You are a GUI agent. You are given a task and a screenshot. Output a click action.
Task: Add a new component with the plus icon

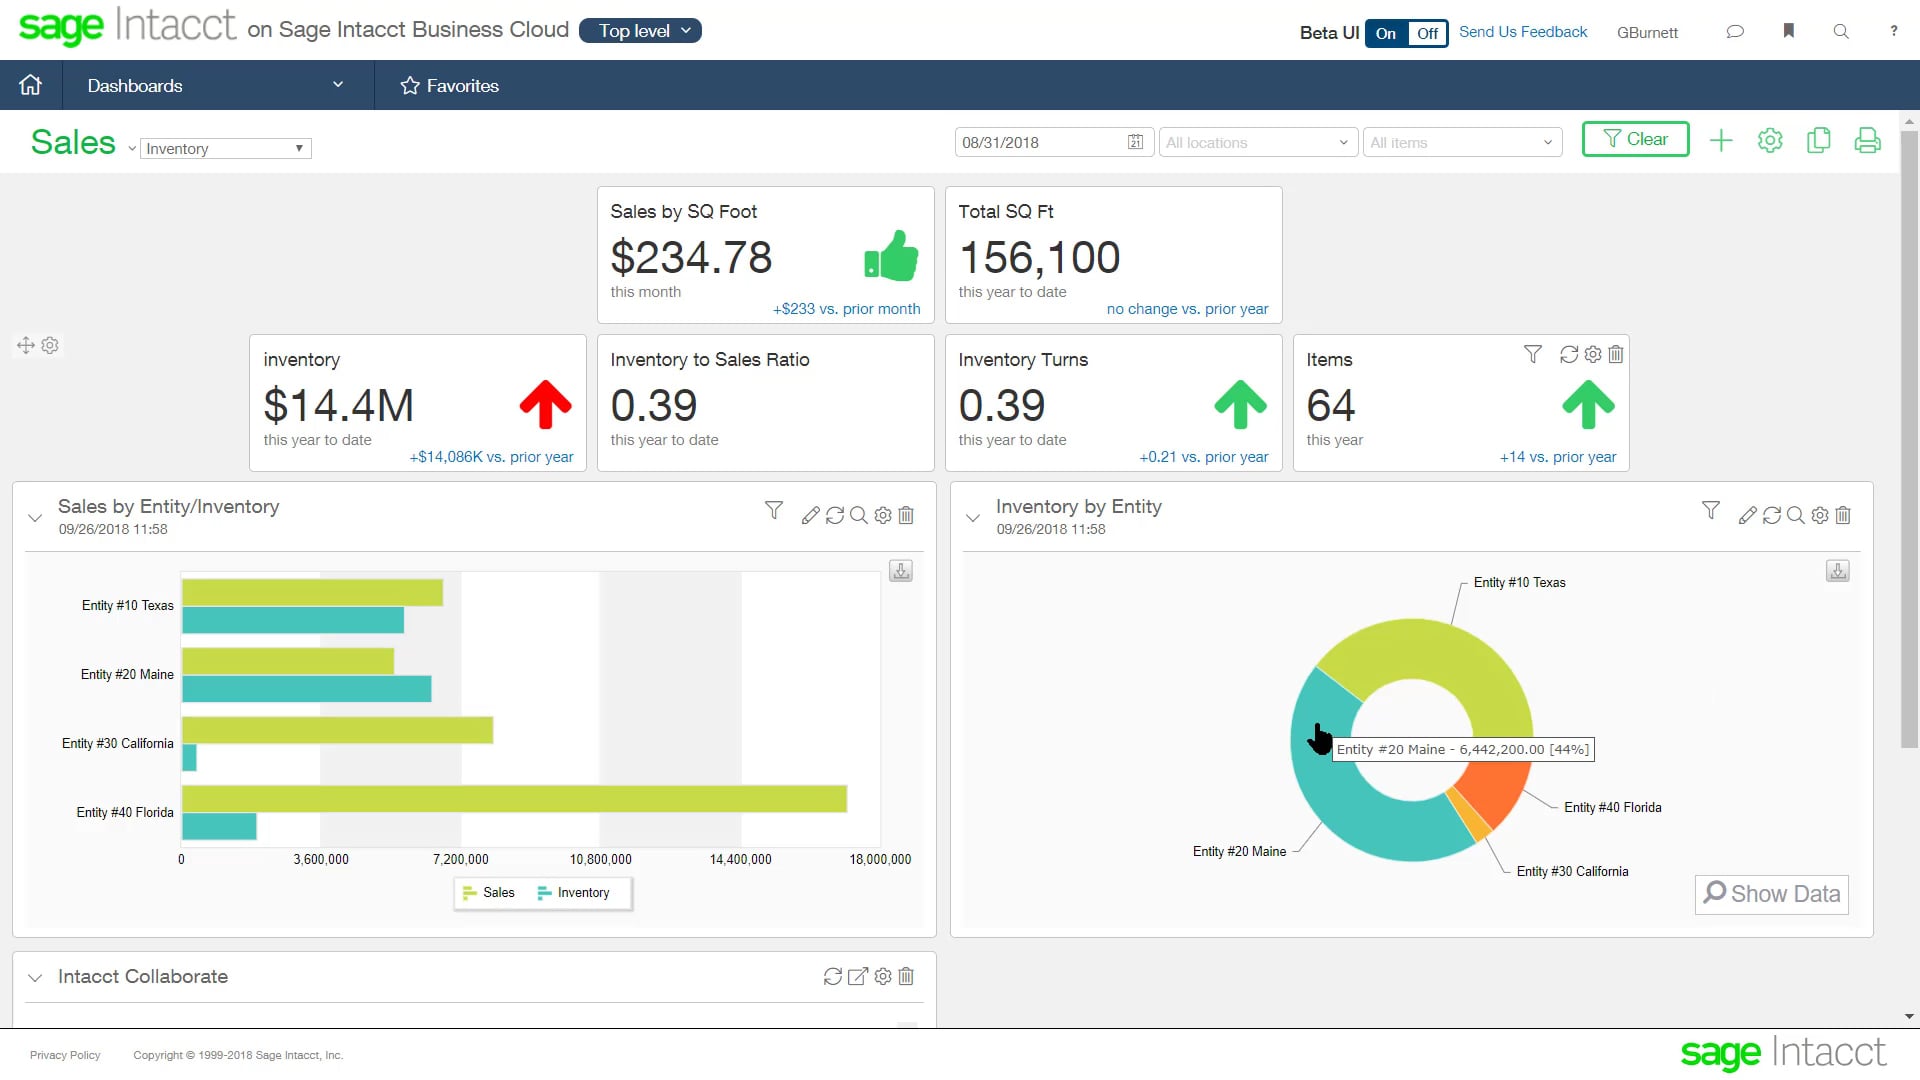coord(1721,140)
